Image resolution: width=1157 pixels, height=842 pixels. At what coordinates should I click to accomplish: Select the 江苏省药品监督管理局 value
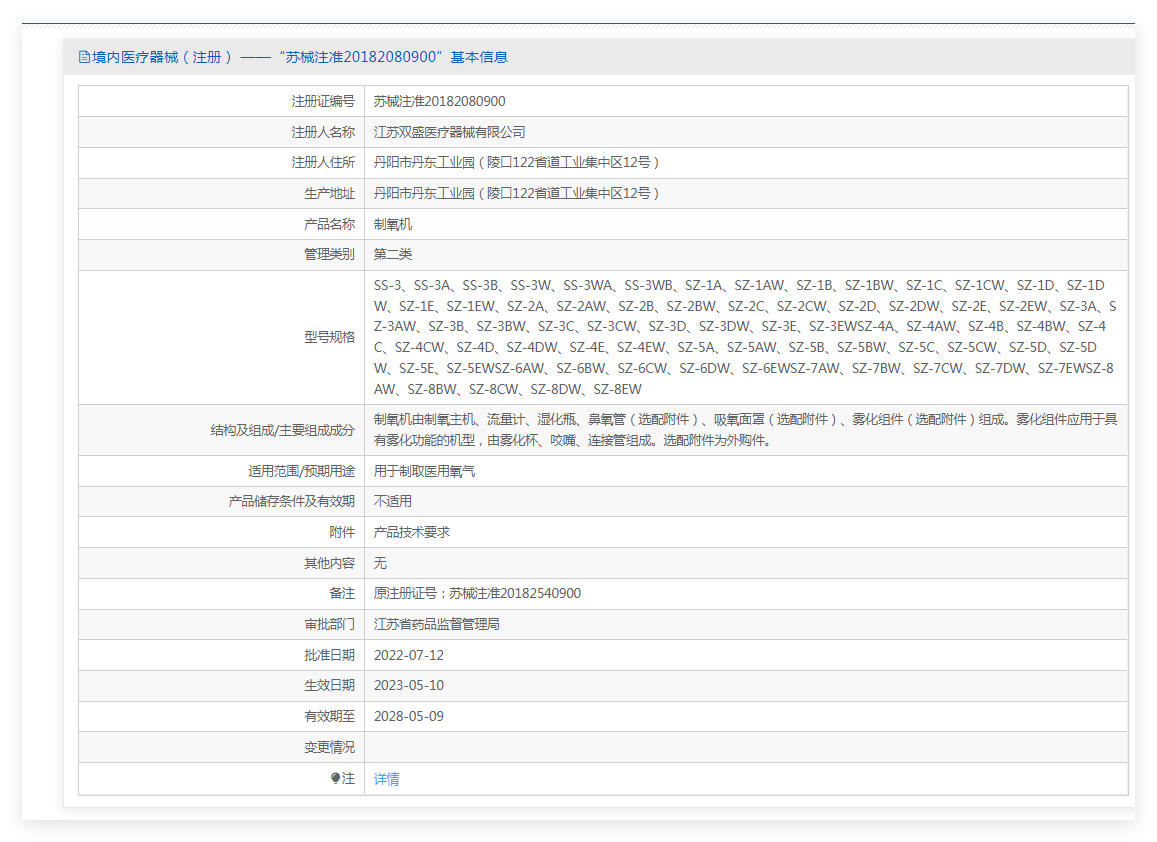pyautogui.click(x=437, y=624)
